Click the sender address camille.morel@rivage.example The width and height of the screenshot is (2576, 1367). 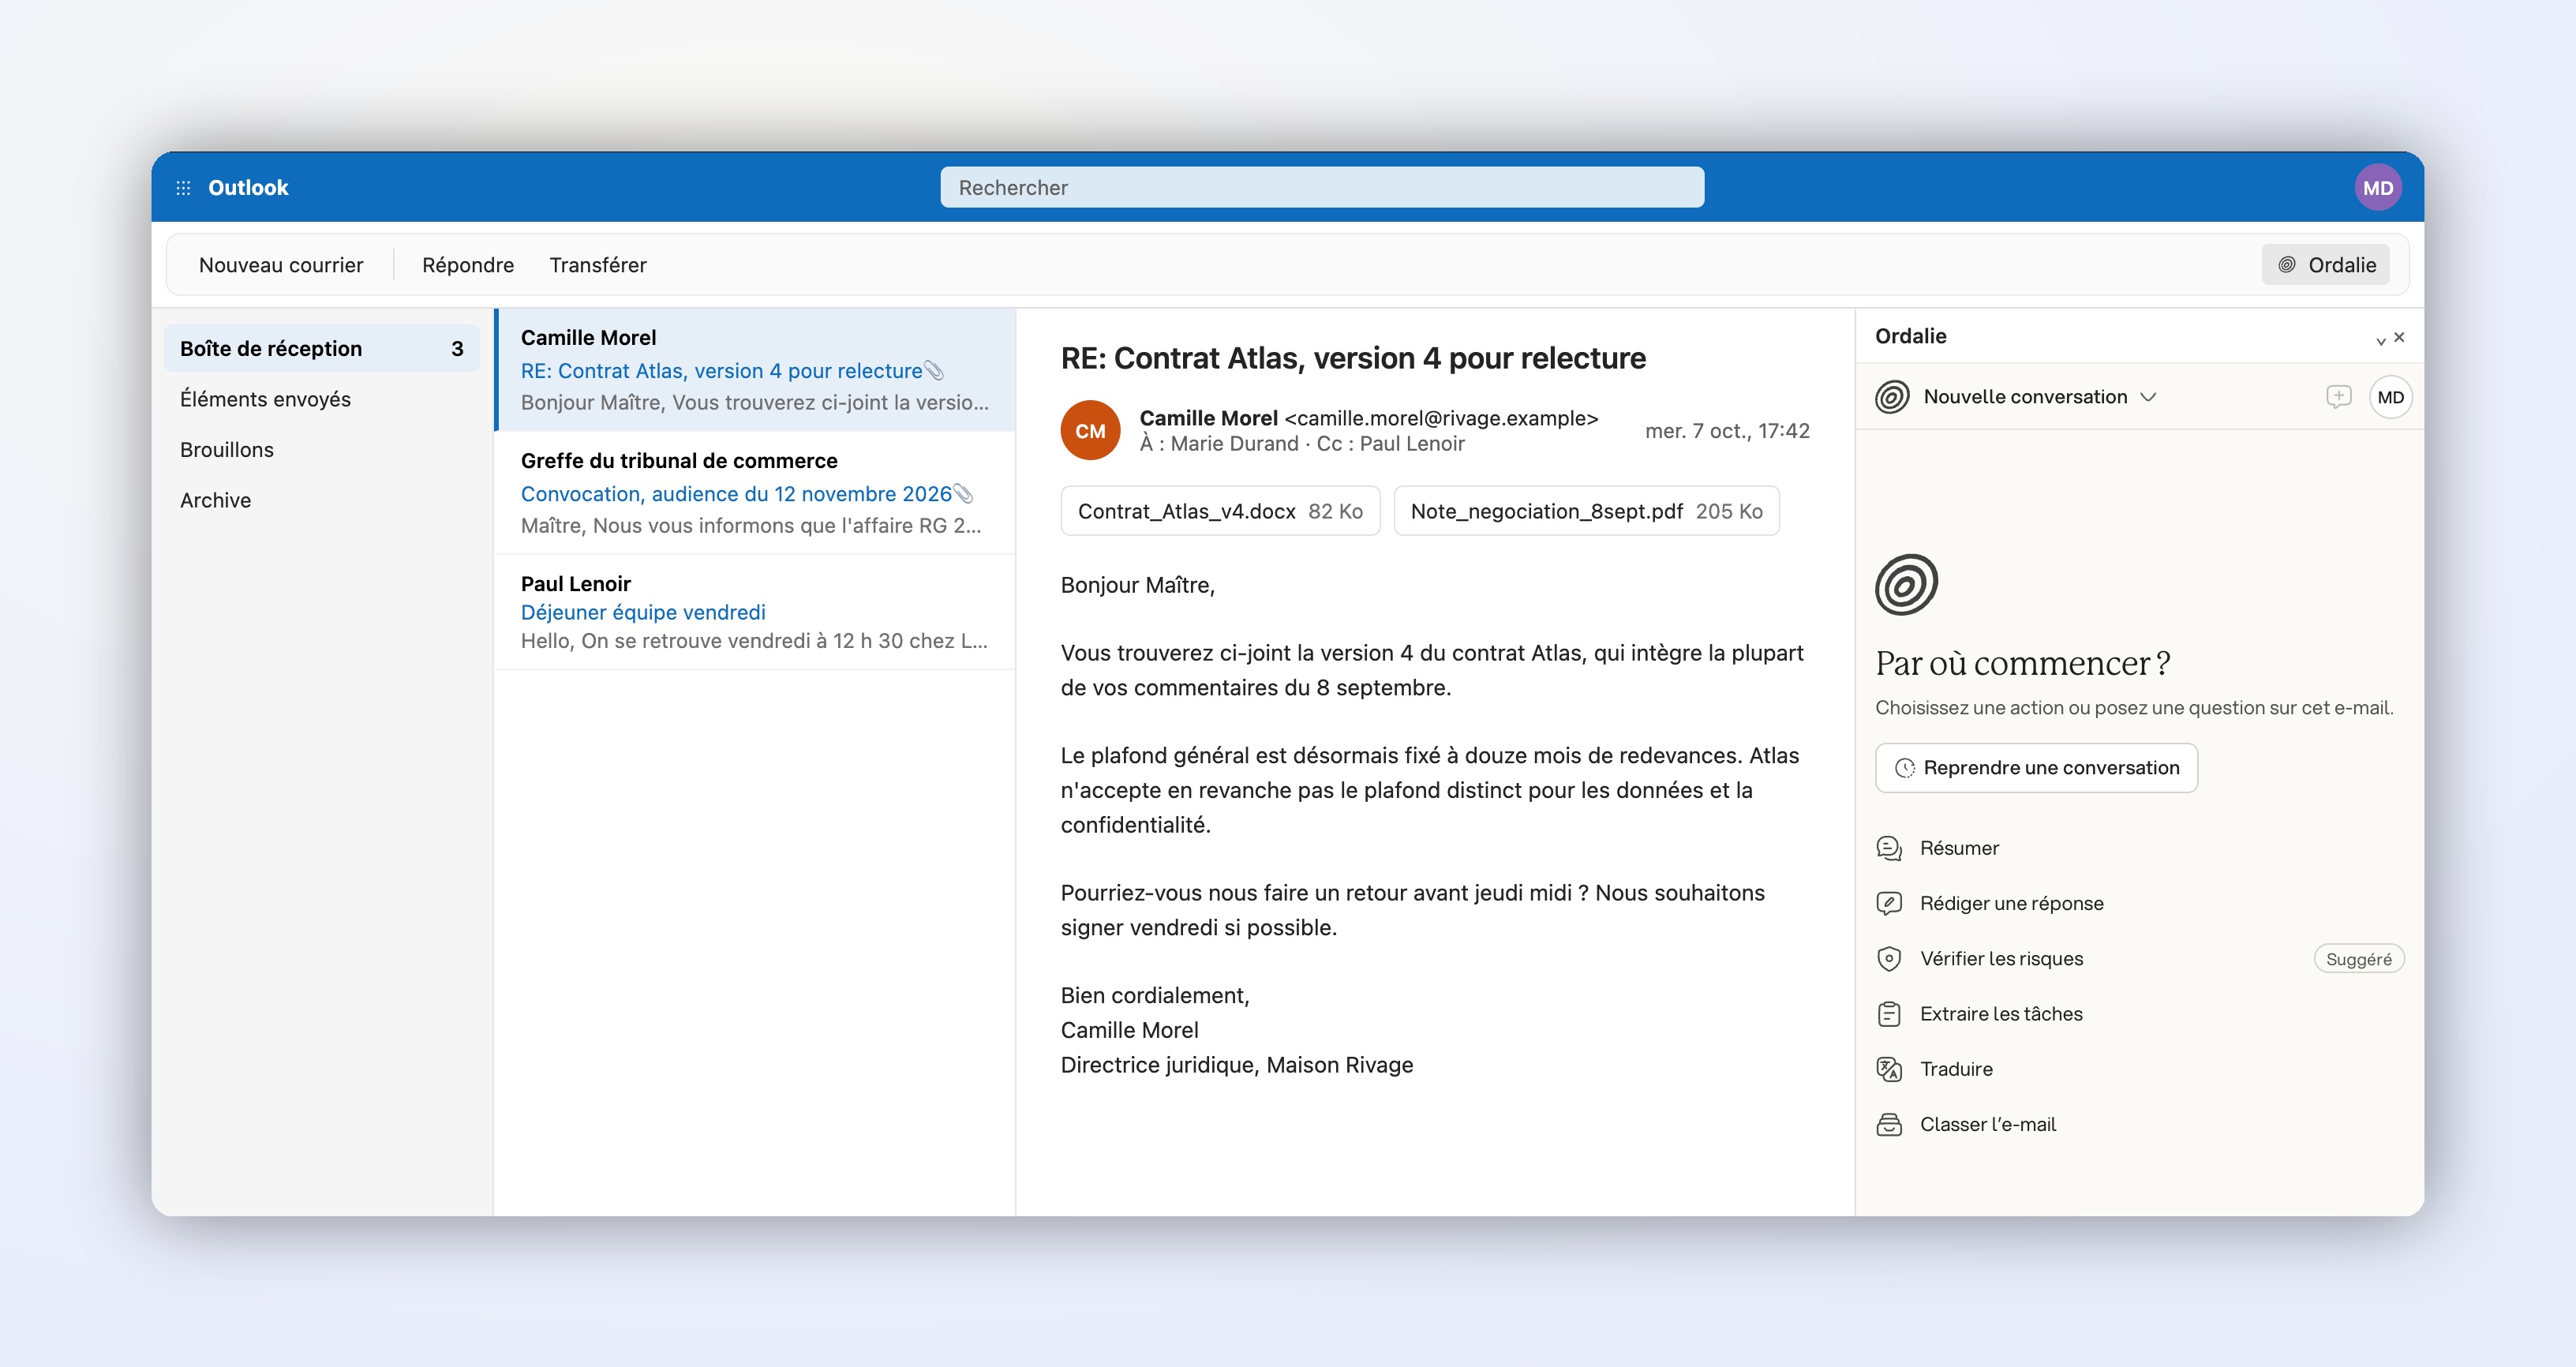click(1441, 418)
